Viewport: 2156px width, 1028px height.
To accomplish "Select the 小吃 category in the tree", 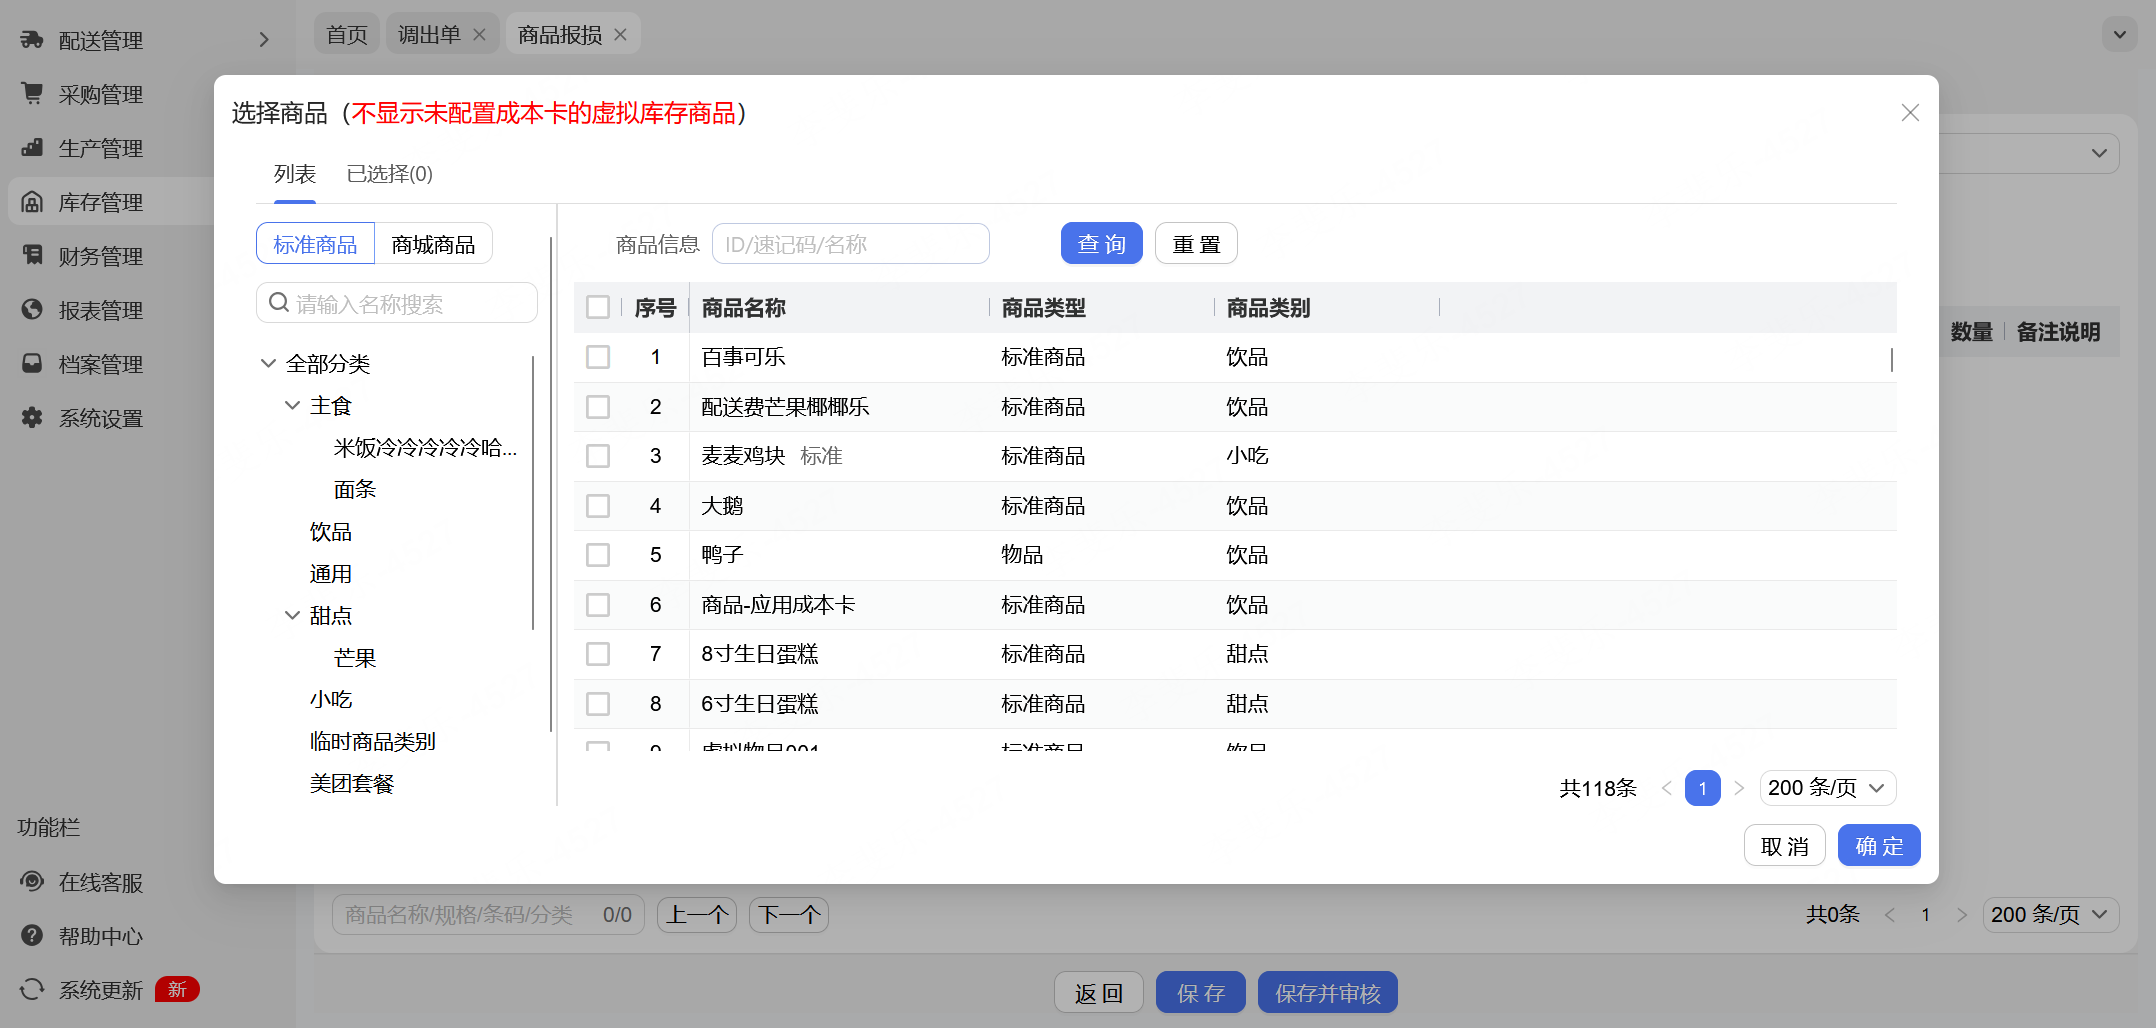I will pyautogui.click(x=330, y=700).
